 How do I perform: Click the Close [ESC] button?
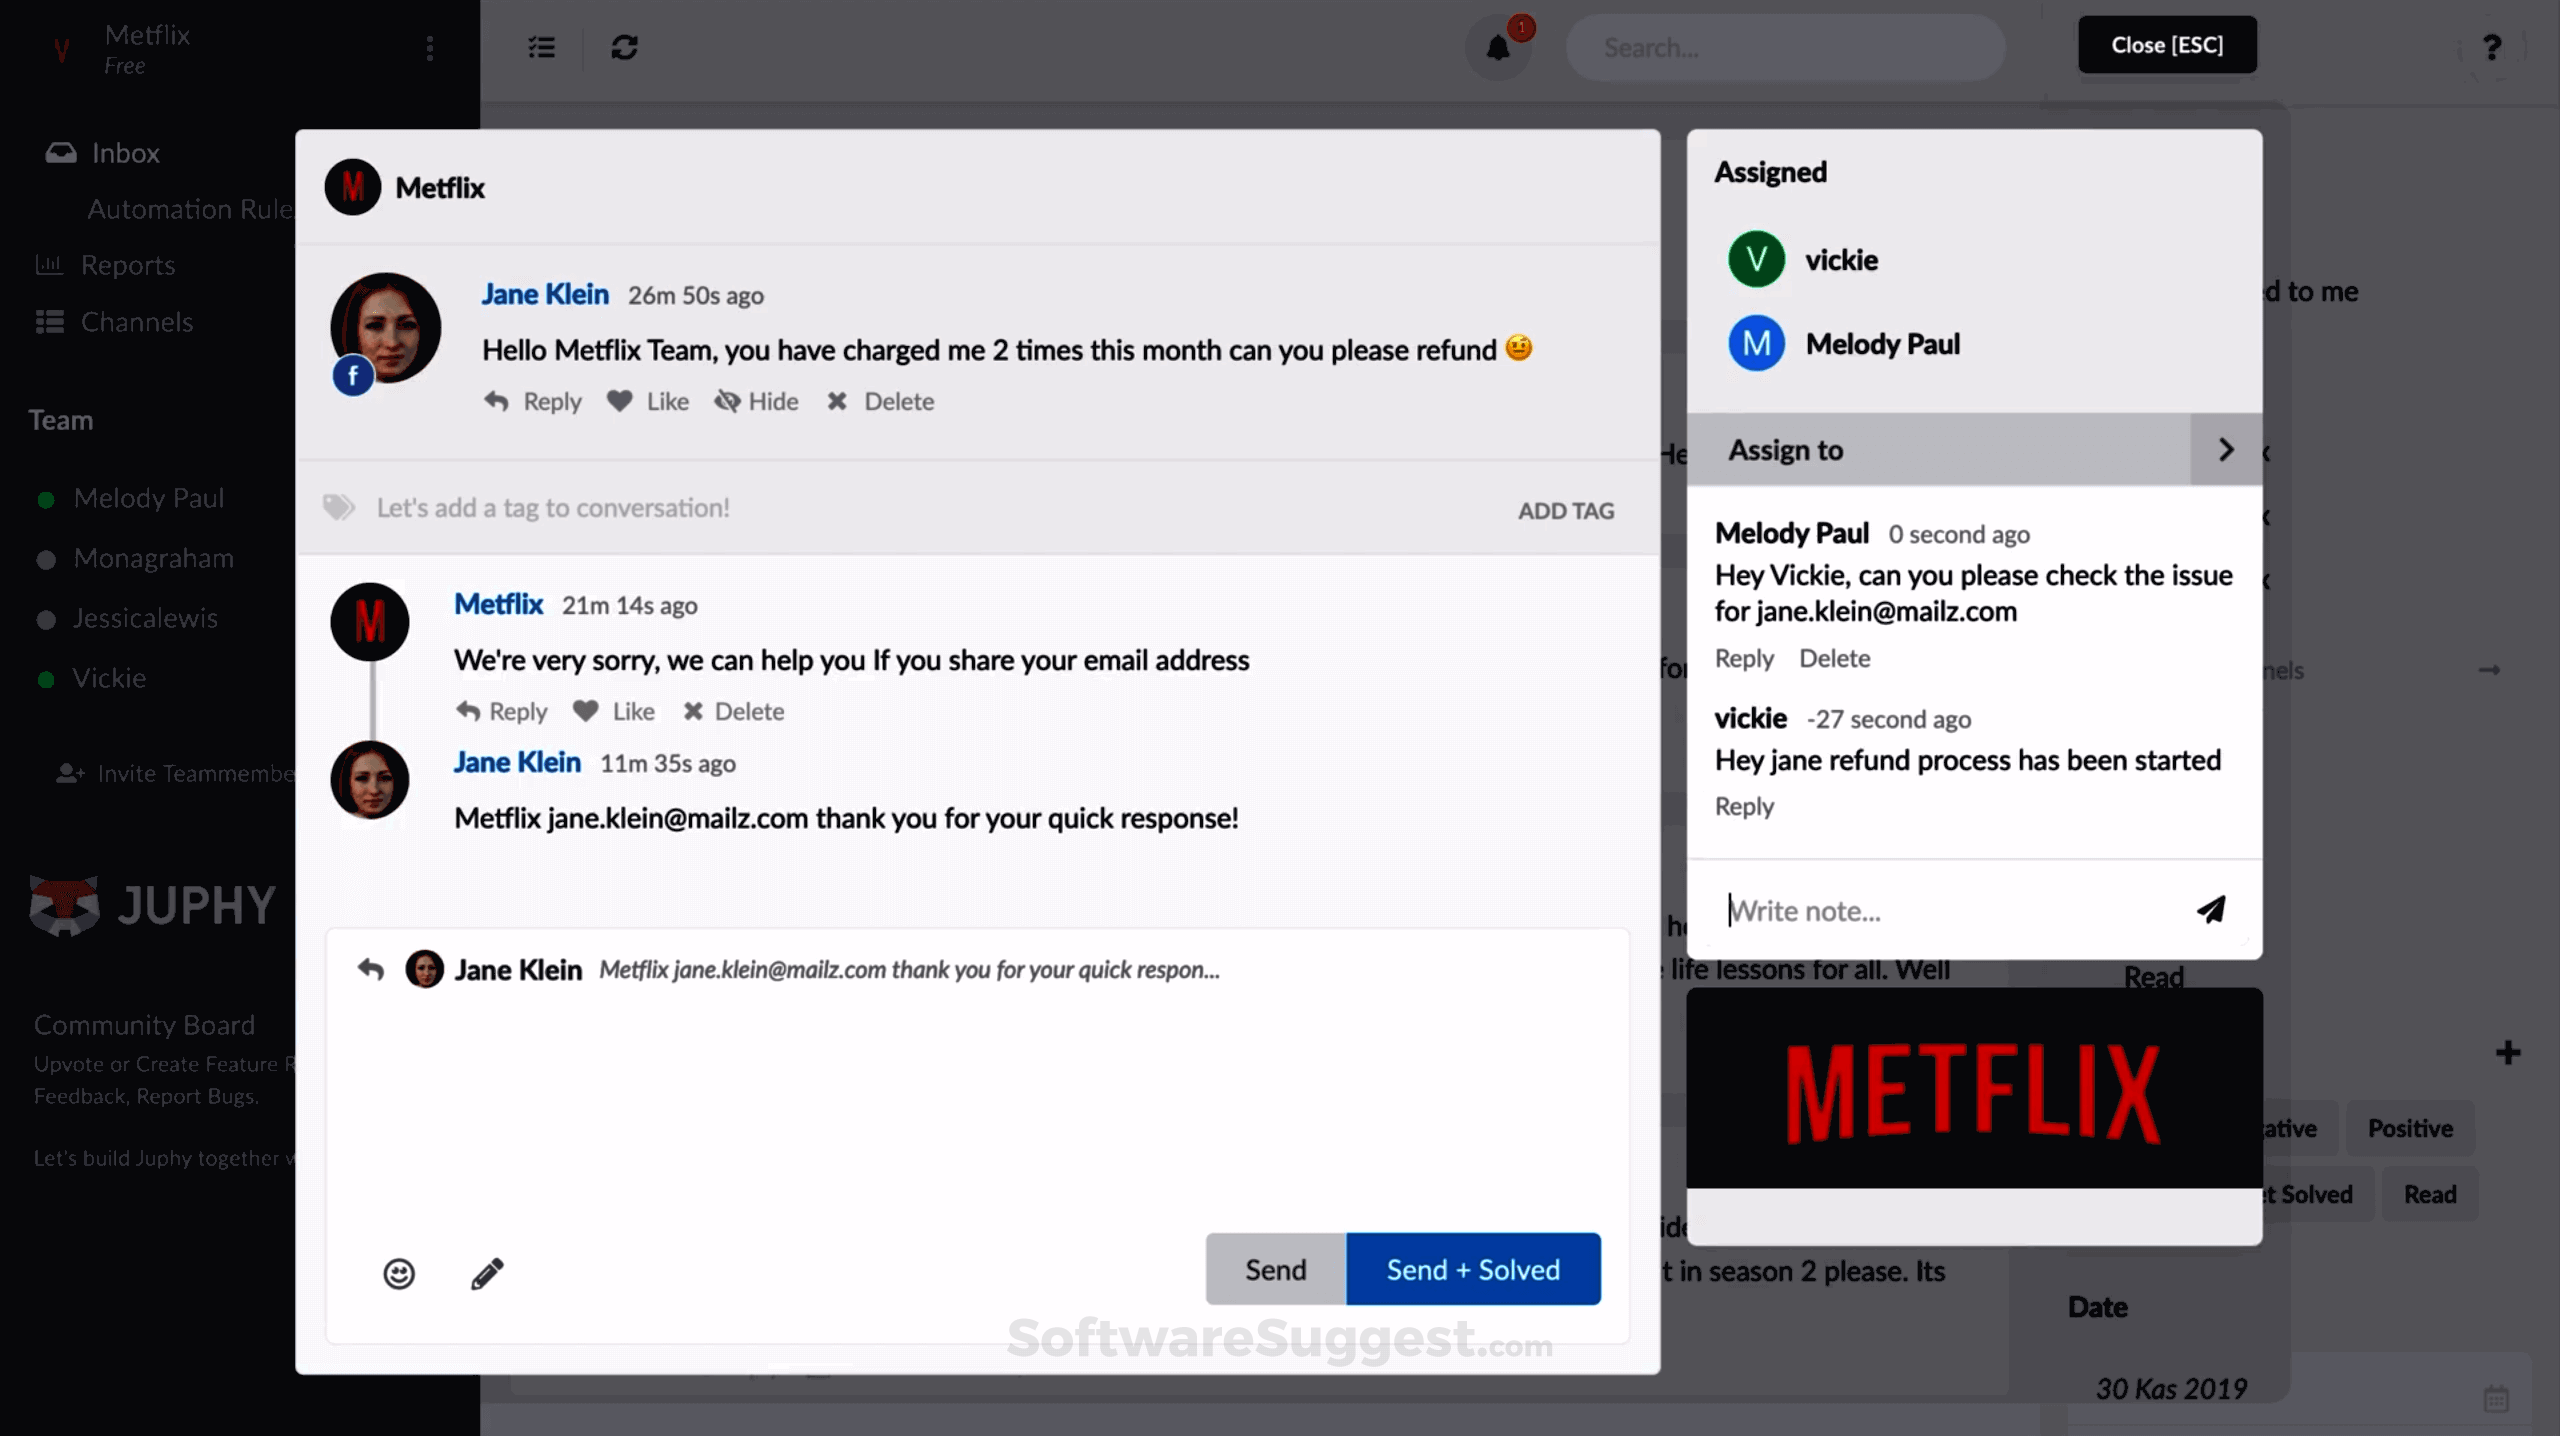click(x=2167, y=45)
